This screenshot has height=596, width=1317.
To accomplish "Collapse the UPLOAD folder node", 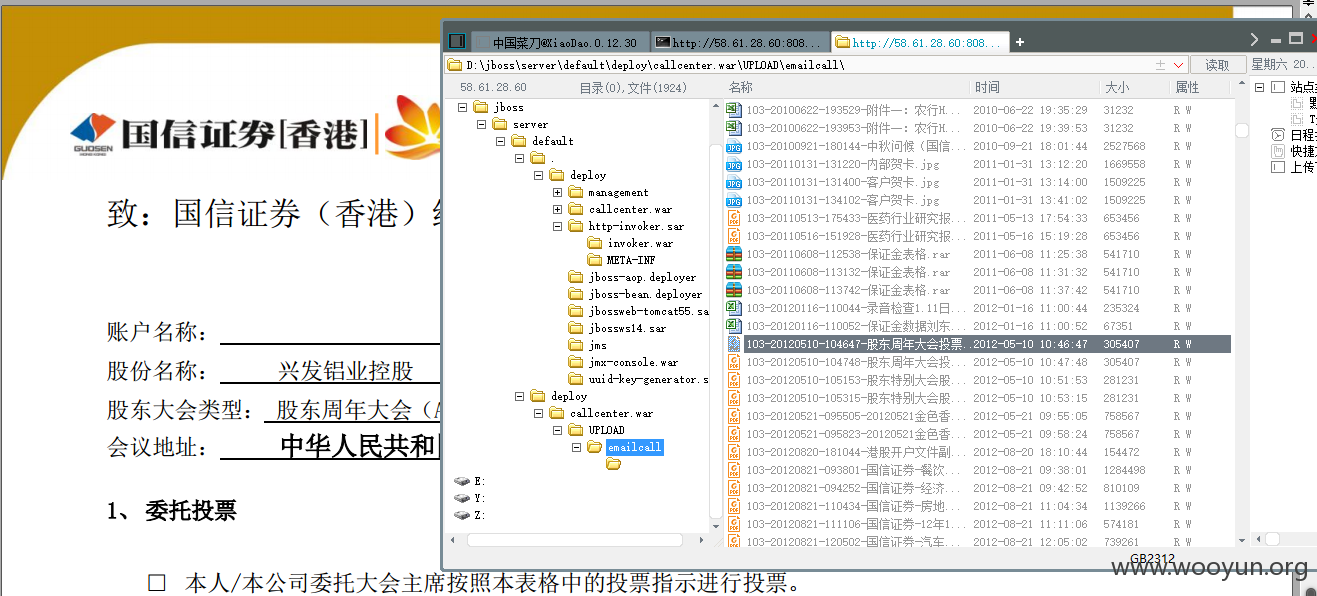I will coord(557,430).
